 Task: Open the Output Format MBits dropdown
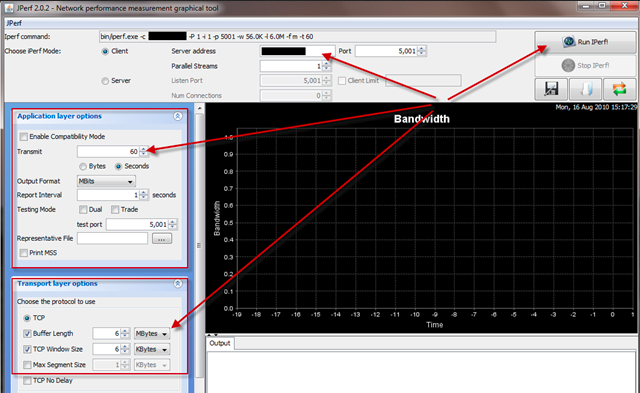point(106,181)
